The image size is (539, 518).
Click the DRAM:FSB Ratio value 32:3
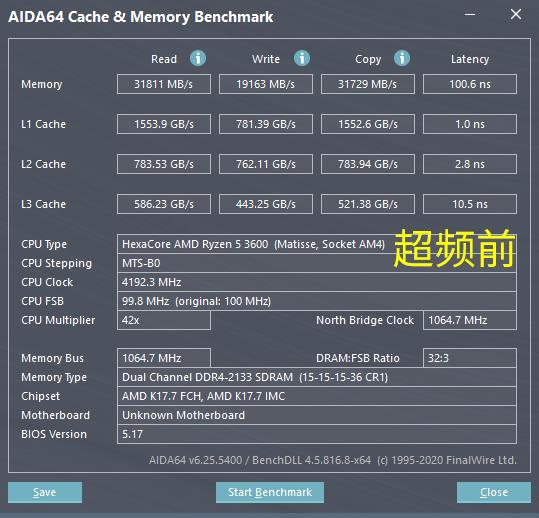(x=470, y=358)
